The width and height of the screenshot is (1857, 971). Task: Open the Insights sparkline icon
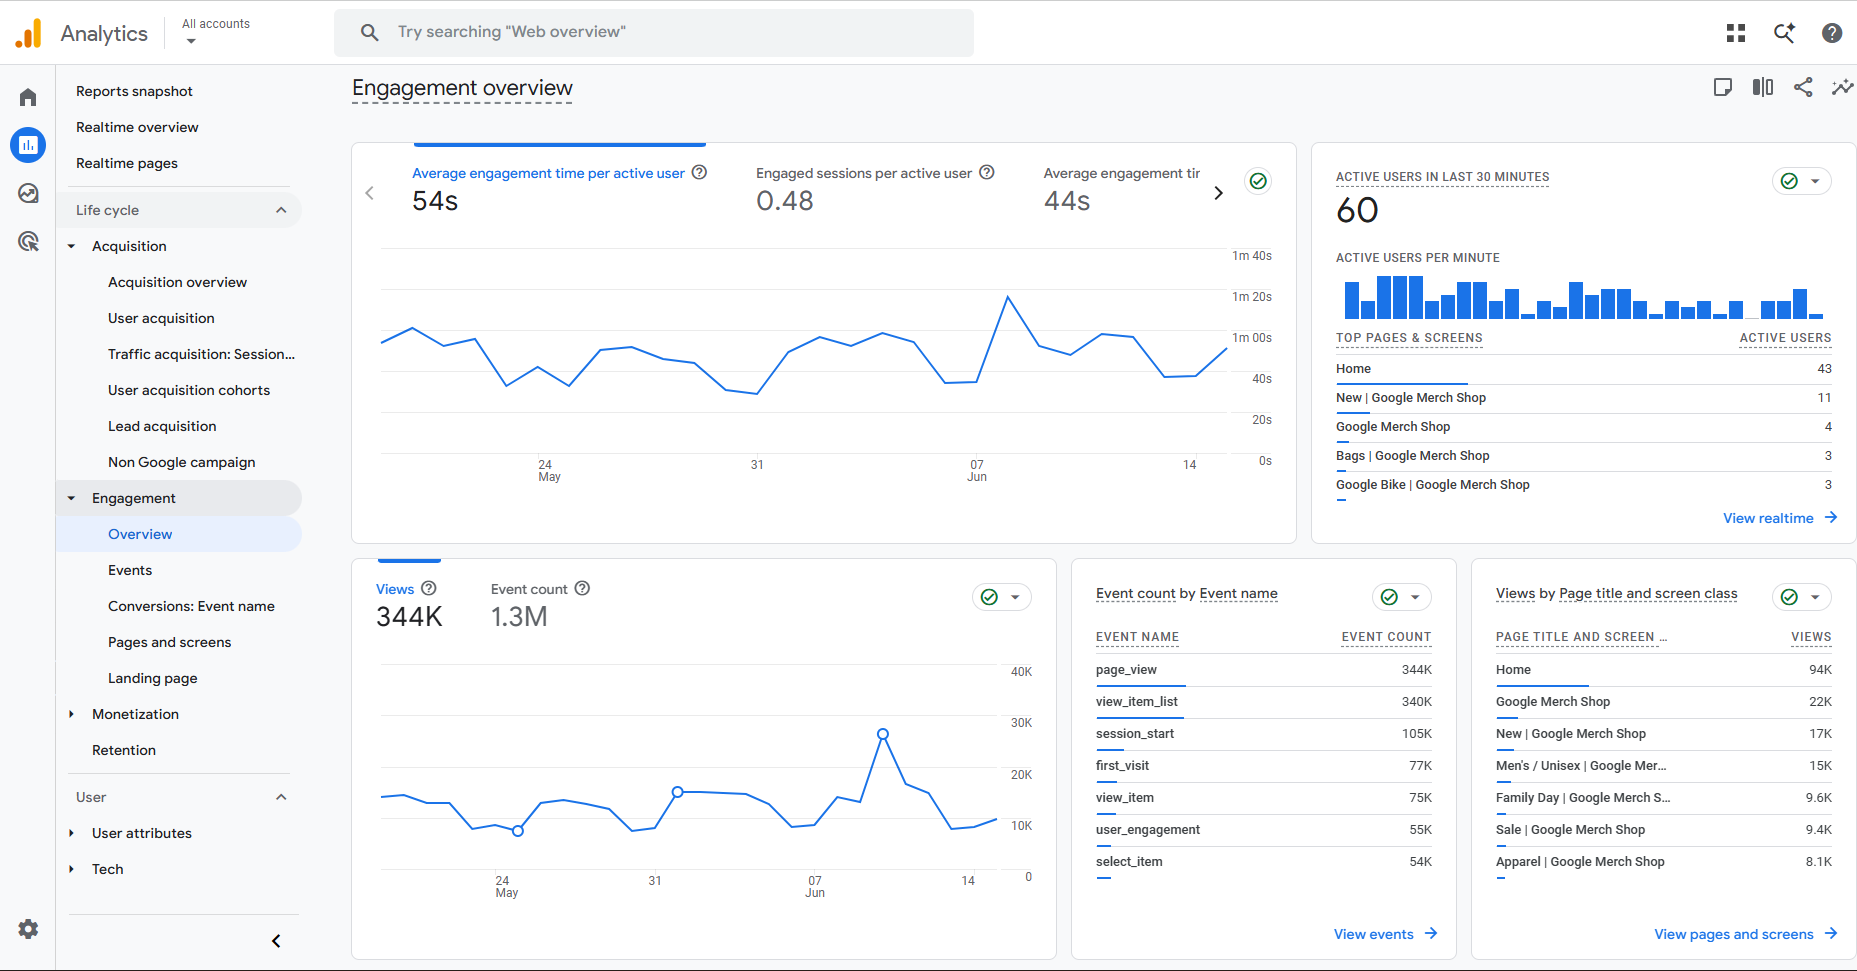tap(1842, 87)
